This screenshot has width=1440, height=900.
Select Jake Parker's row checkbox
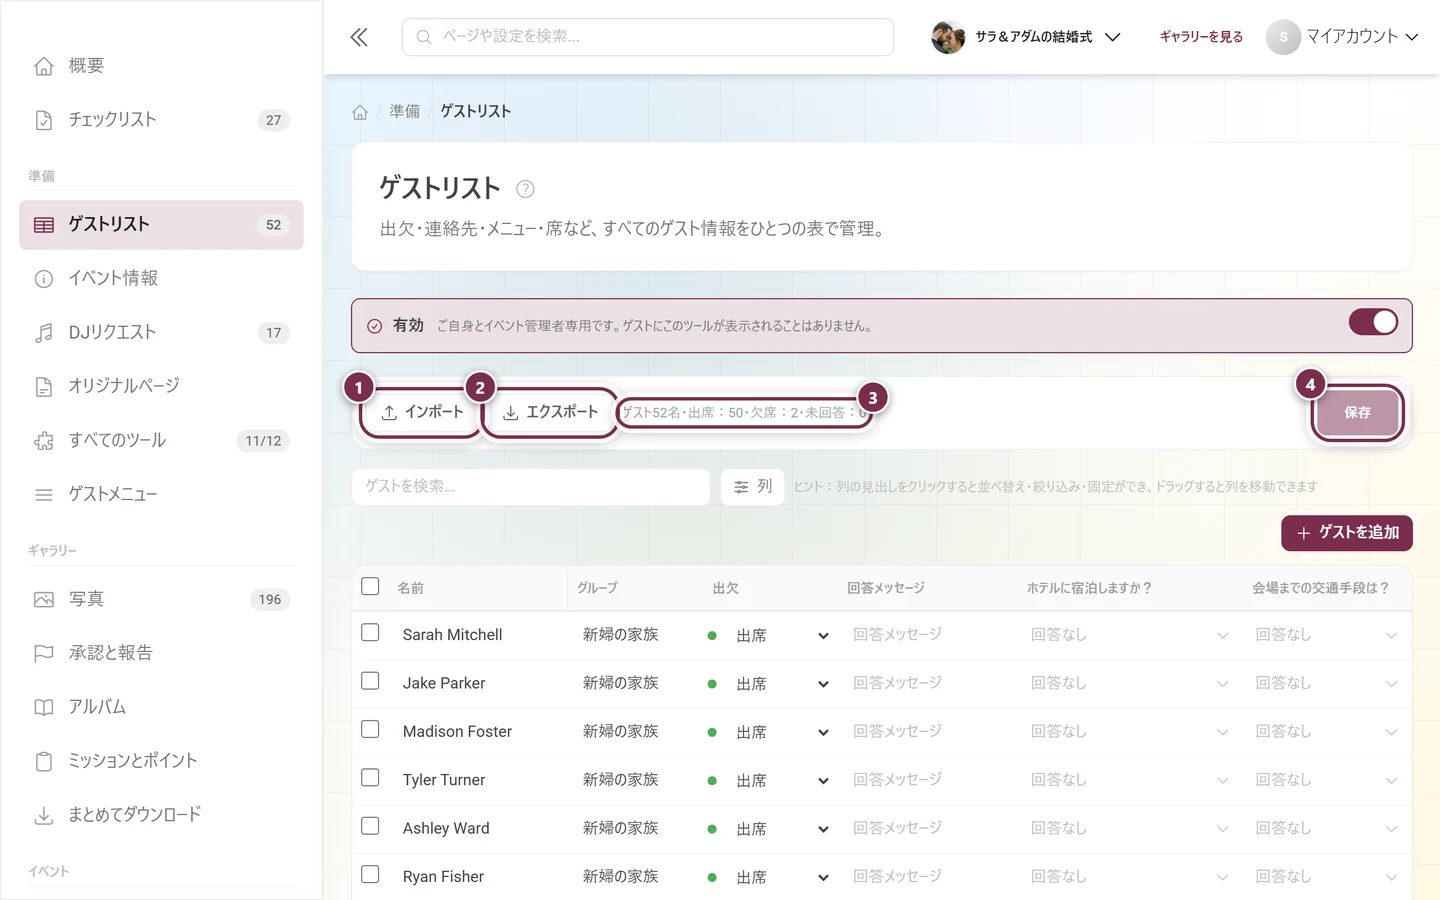tap(370, 681)
